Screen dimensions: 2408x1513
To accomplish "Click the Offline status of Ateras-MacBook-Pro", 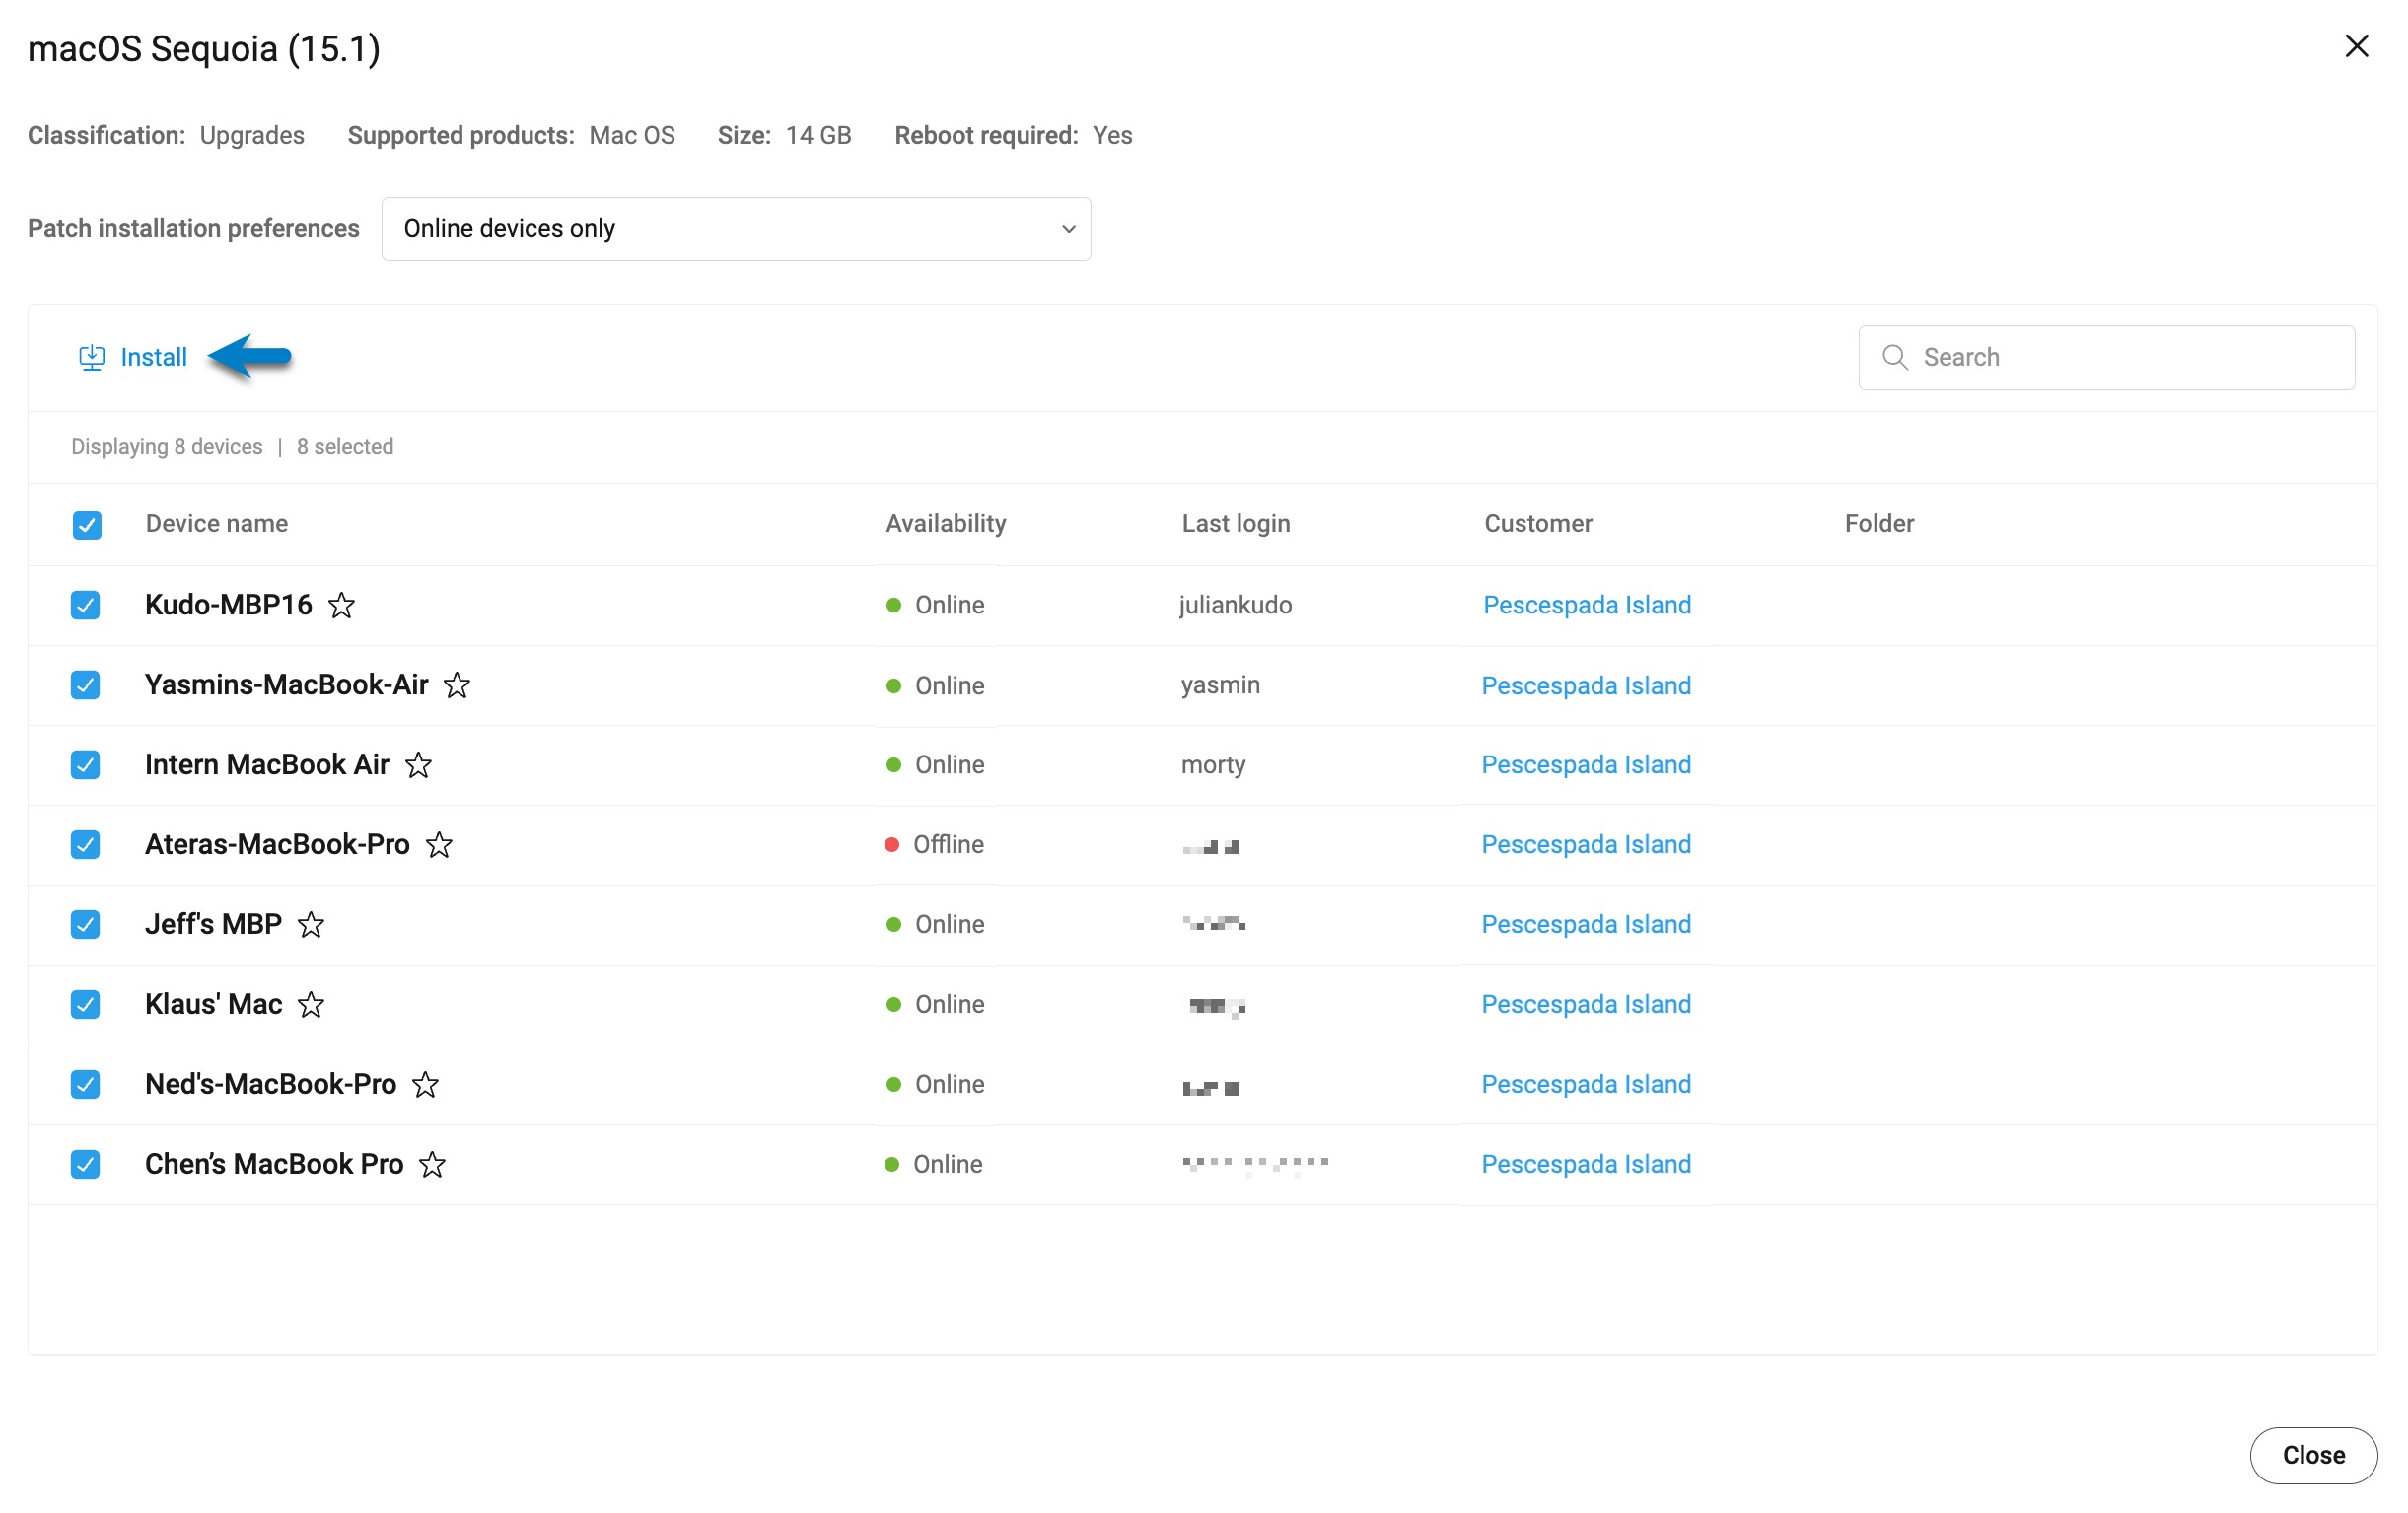I will [934, 845].
